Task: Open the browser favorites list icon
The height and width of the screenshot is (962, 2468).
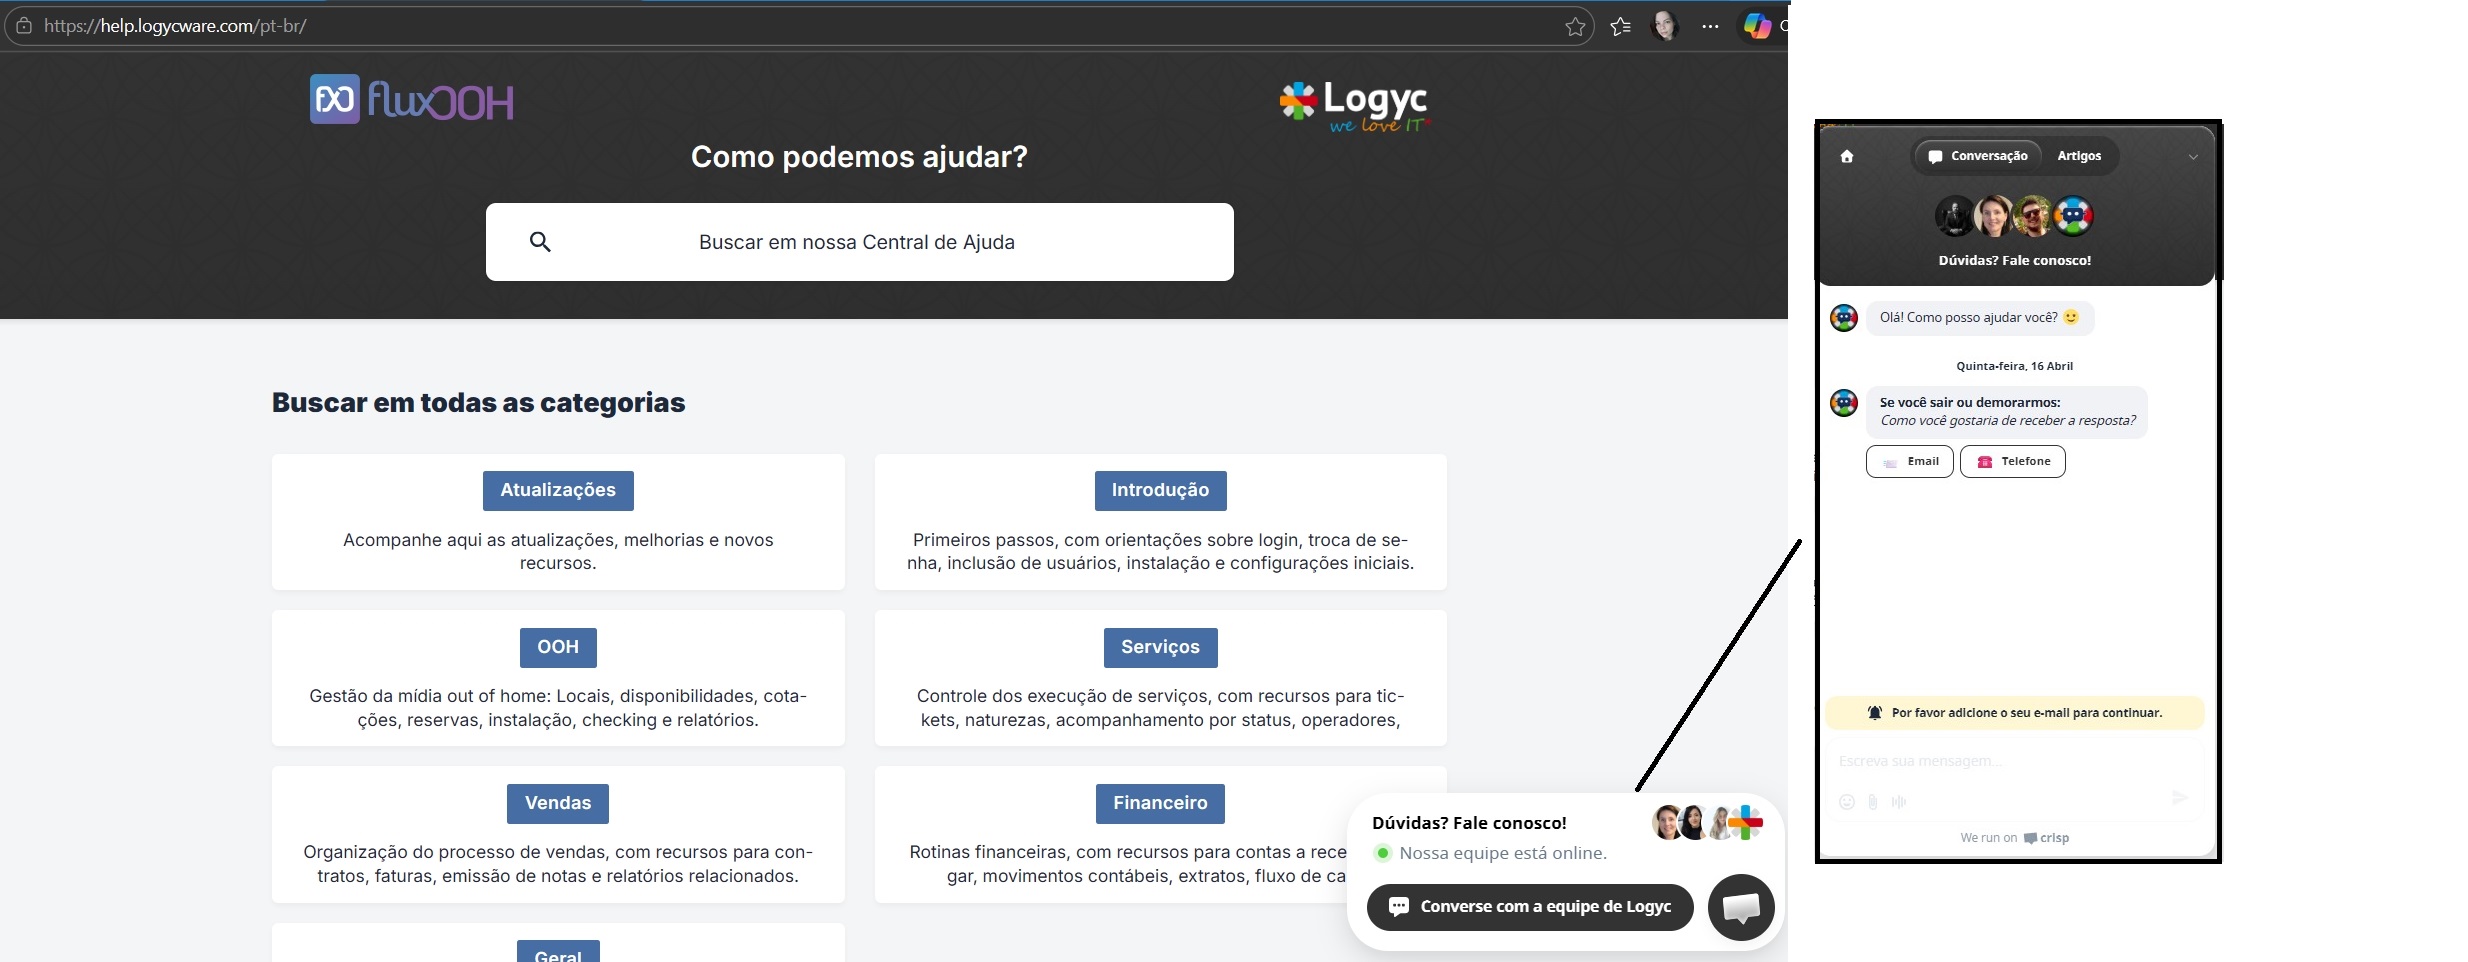Action: tap(1620, 27)
